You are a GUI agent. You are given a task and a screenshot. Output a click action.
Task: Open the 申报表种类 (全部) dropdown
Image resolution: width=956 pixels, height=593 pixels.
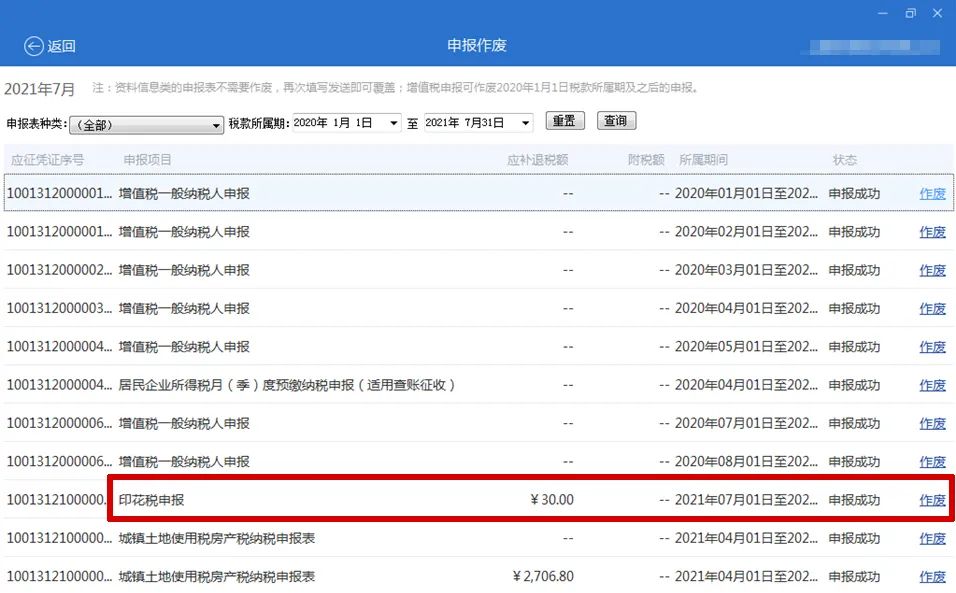(146, 125)
